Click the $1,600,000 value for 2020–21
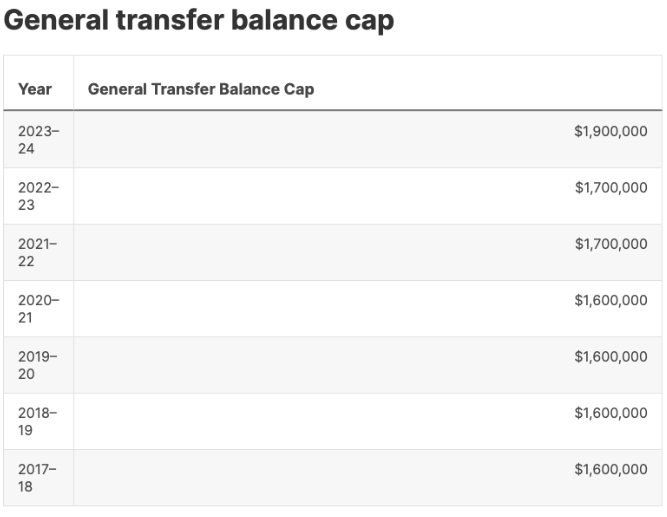 [x=610, y=300]
